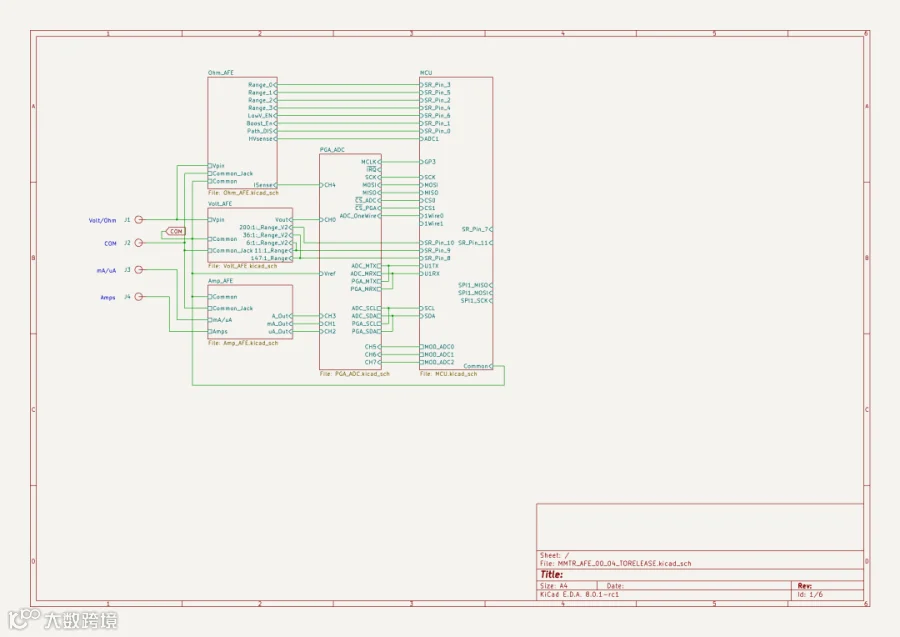Select the Volt_AFE hierarchical sheet block
Screen dimensions: 900x637
pos(250,235)
